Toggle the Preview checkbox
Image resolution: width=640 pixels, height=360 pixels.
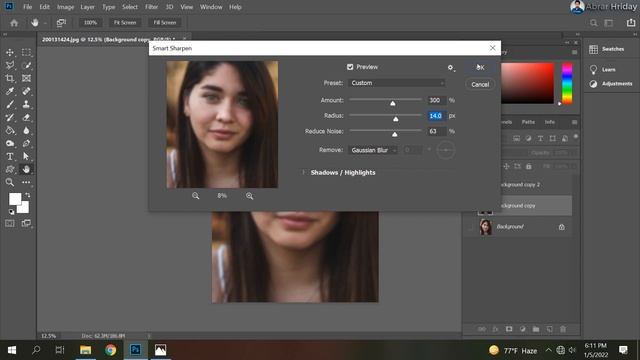click(x=350, y=67)
